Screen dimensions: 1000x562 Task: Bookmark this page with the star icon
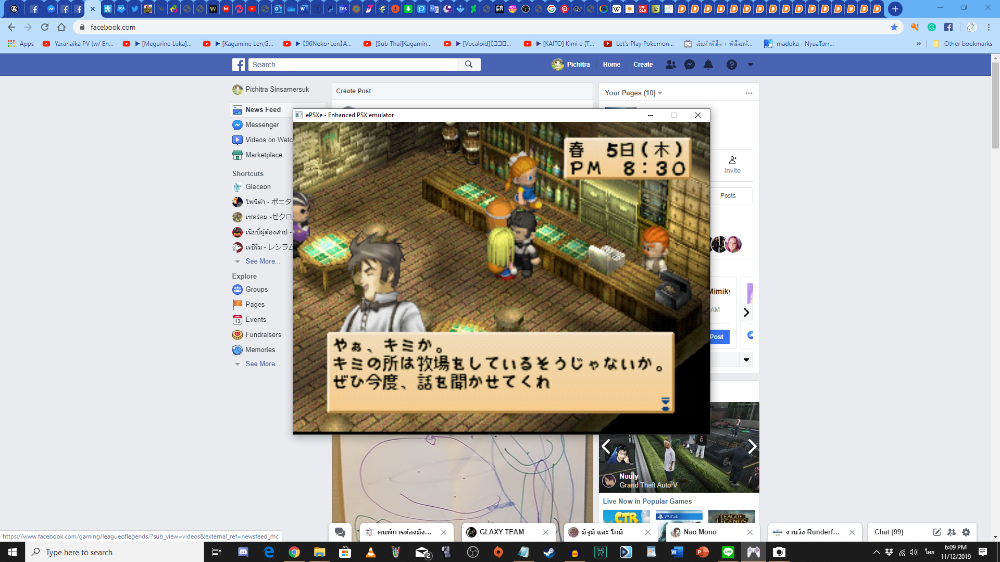click(894, 27)
